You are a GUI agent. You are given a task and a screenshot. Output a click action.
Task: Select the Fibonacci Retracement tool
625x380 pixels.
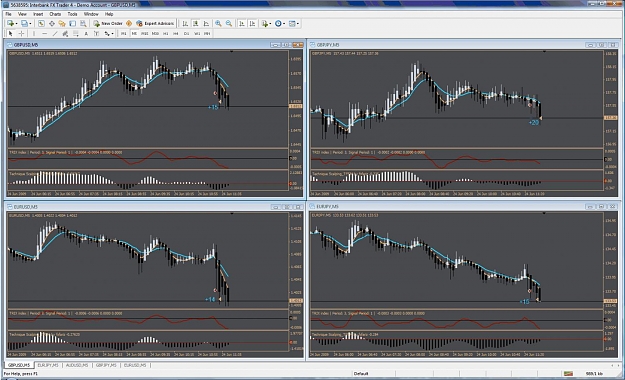pyautogui.click(x=75, y=33)
